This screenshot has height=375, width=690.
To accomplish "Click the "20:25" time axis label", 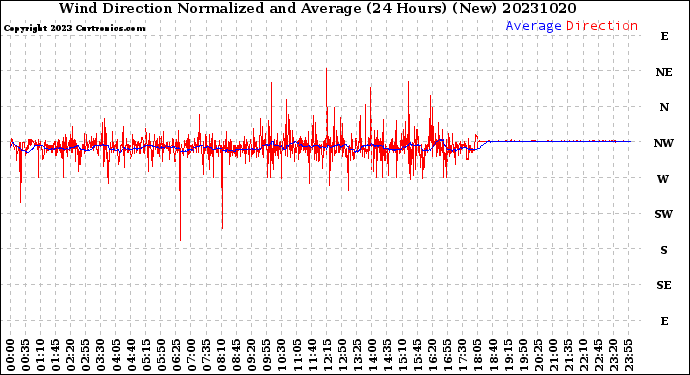I will point(538,355).
